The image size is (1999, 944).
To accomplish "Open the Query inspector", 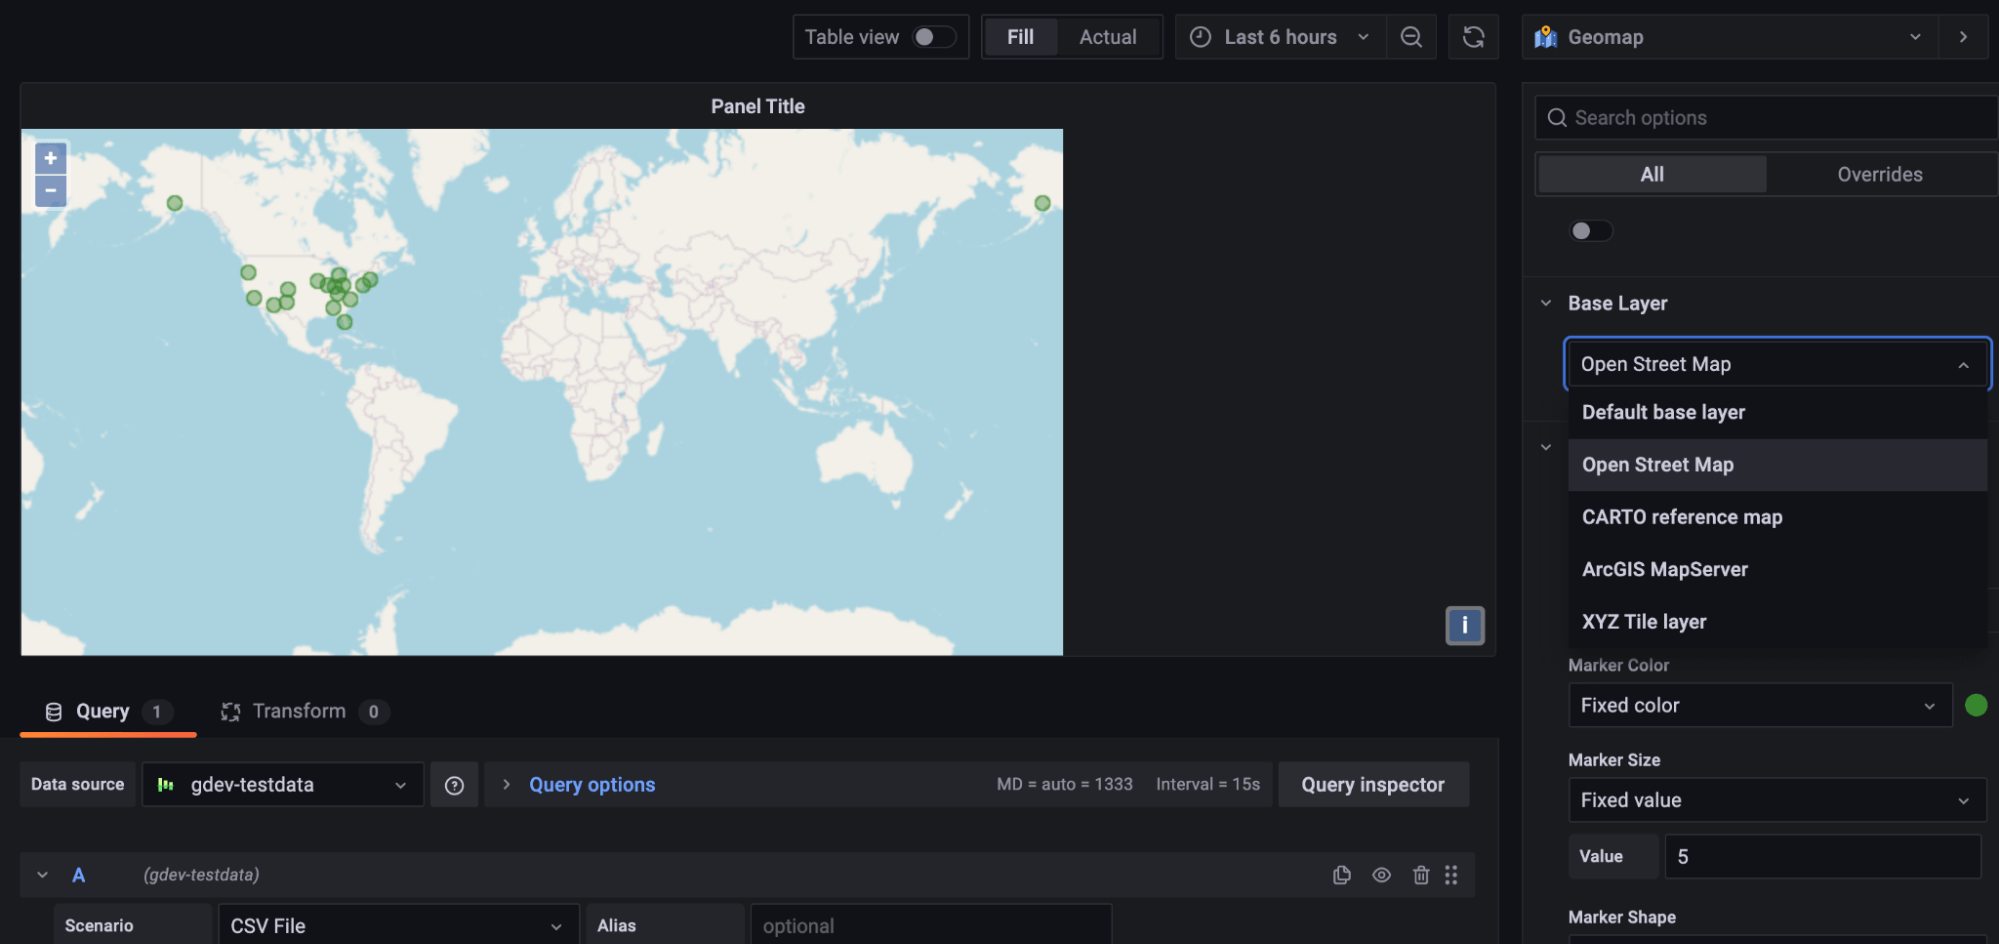I will [1372, 785].
